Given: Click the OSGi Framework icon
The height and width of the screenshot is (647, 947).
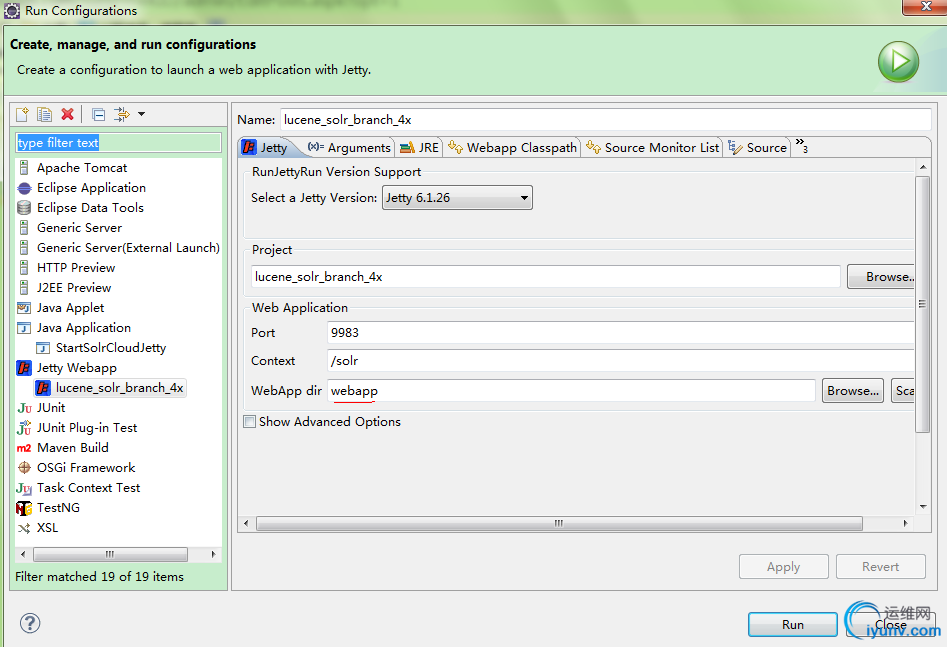Looking at the screenshot, I should tap(24, 468).
